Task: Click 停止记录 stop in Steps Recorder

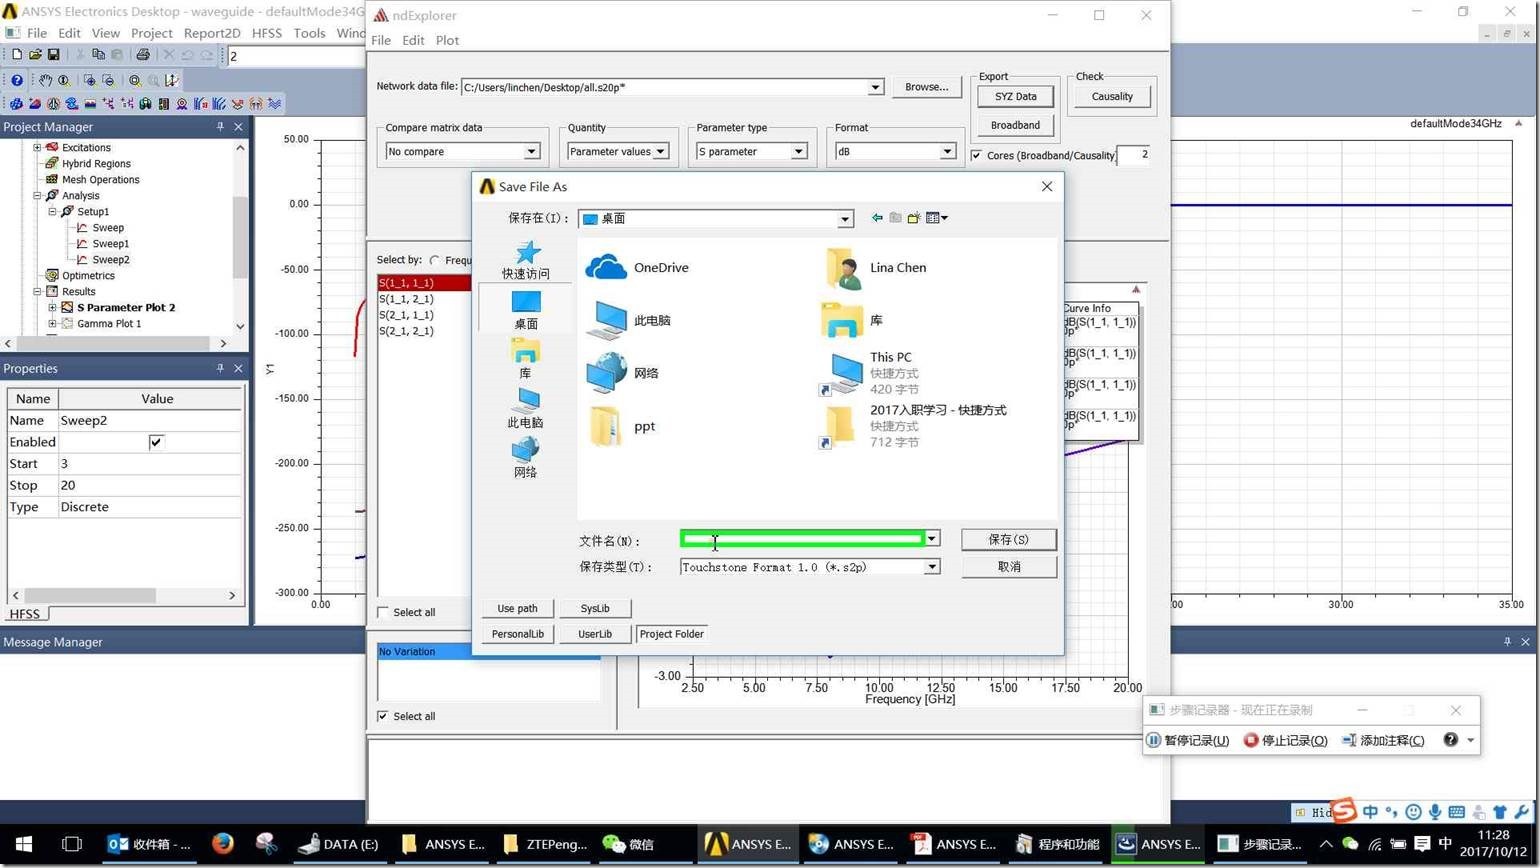Action: point(1285,740)
